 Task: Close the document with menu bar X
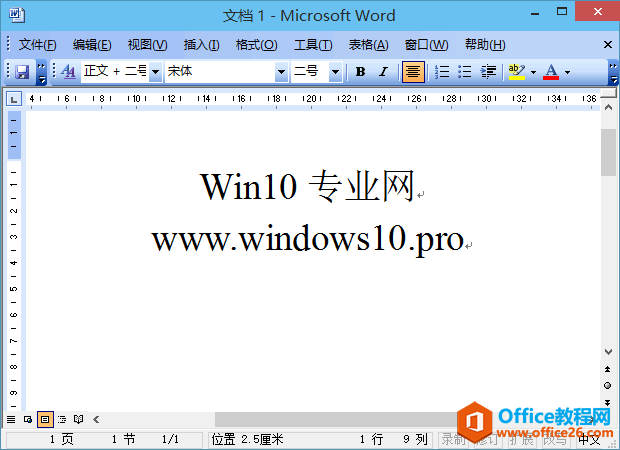pyautogui.click(x=608, y=45)
